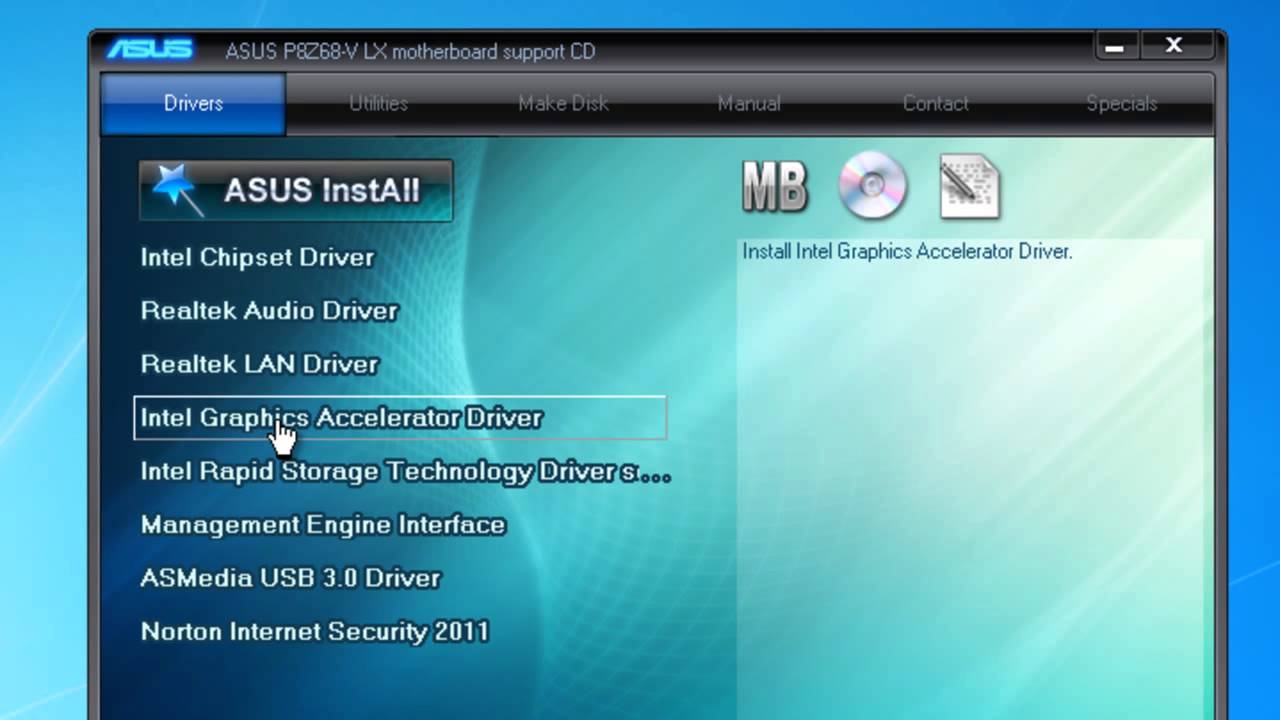Select the Manual tab
The height and width of the screenshot is (720, 1280).
tap(749, 104)
